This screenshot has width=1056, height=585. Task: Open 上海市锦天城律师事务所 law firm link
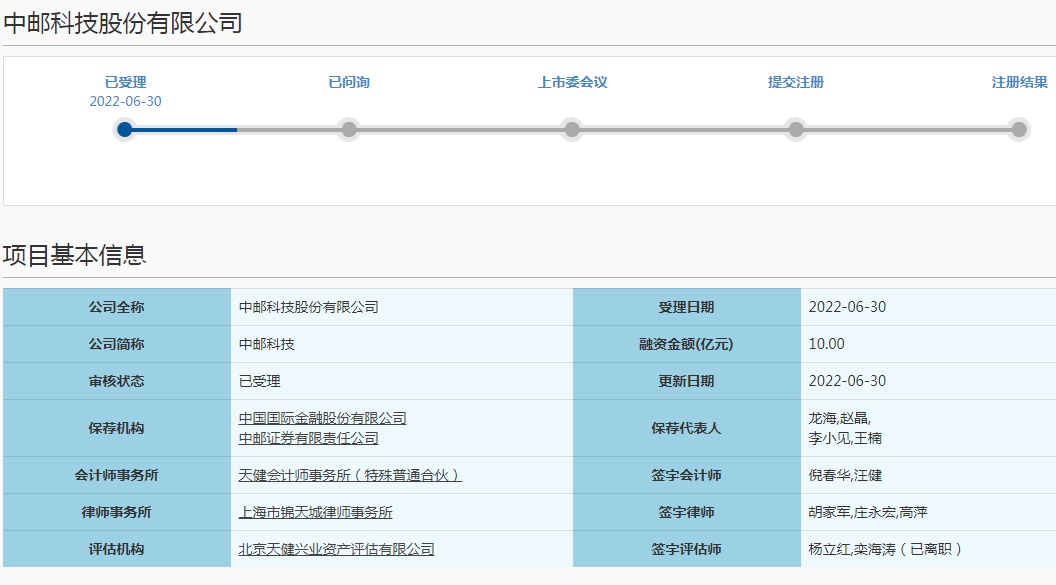[x=315, y=512]
